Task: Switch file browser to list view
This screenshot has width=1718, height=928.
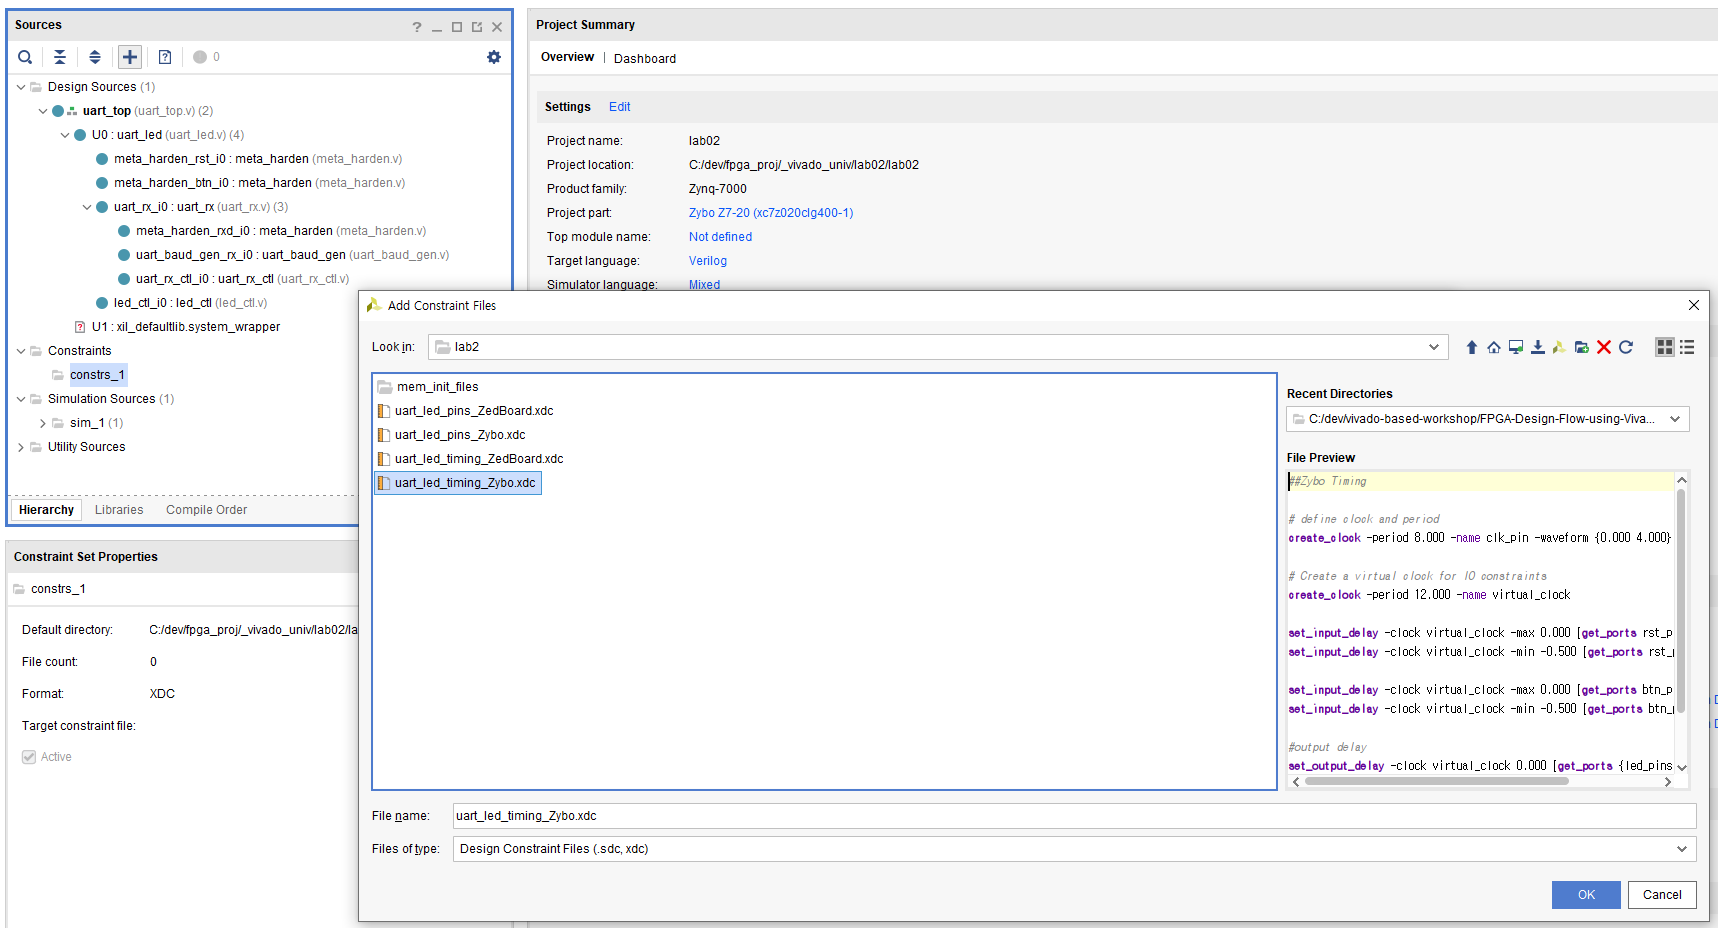Action: click(1687, 347)
